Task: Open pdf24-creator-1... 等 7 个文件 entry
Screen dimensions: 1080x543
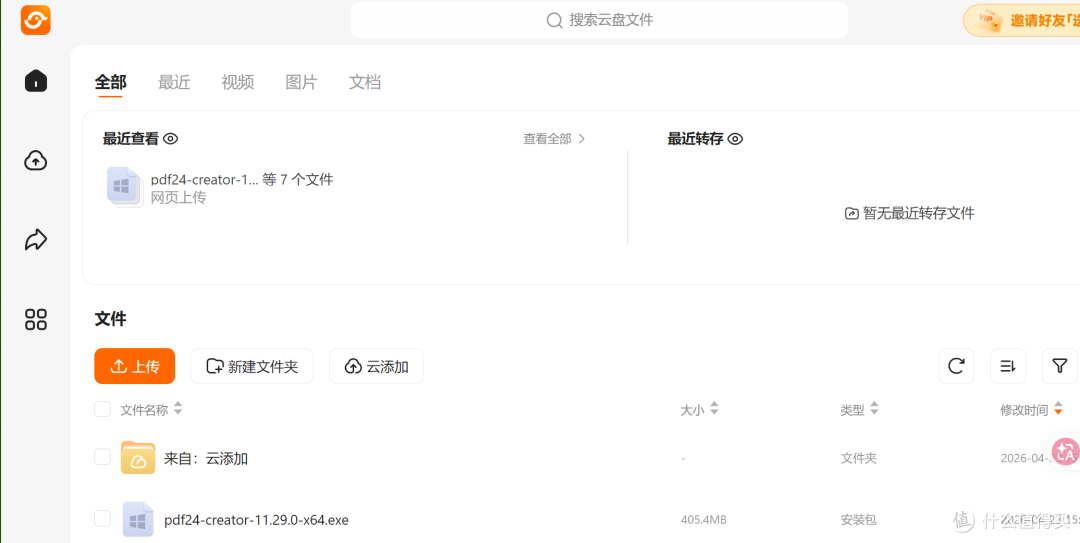Action: 242,180
